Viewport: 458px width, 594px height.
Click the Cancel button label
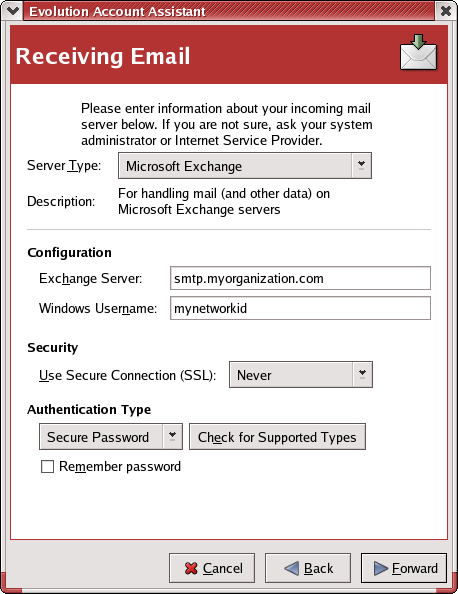pos(223,568)
